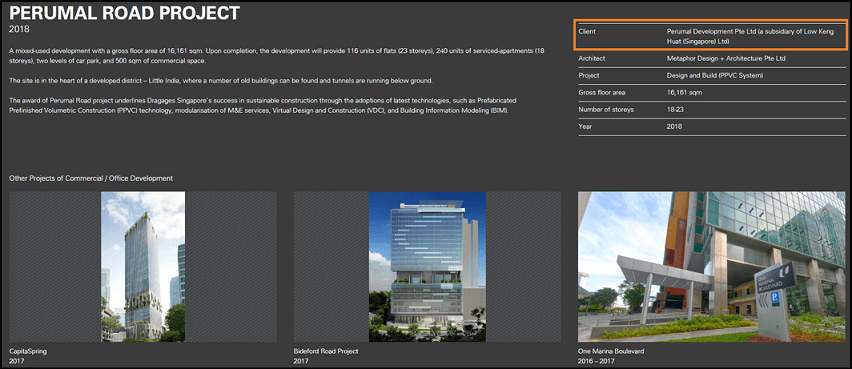Click the Number of storeys 18-23 row
Screen dimensions: 852x369
coord(711,109)
